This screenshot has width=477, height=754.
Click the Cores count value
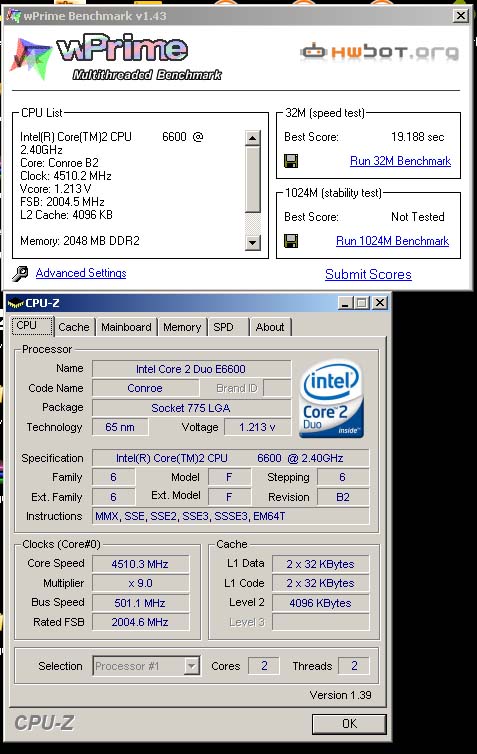pos(264,666)
